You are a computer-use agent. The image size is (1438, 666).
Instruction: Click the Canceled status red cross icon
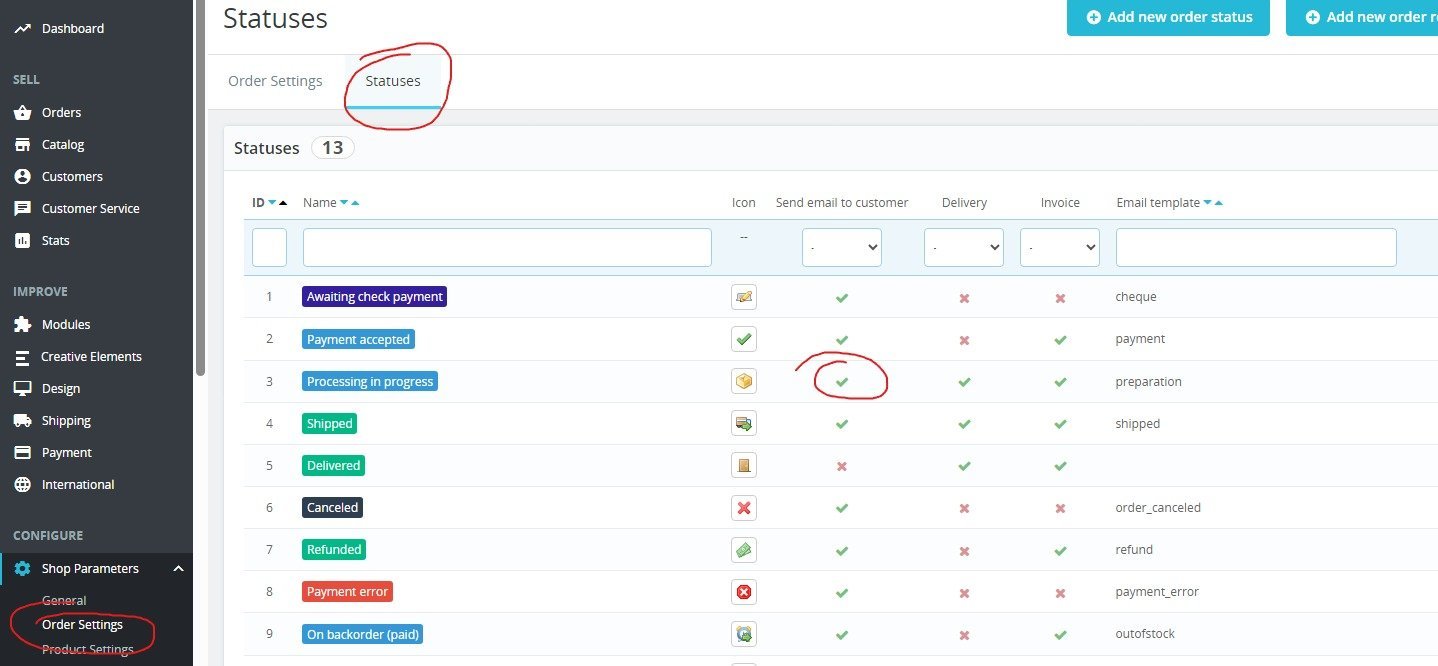pos(743,508)
